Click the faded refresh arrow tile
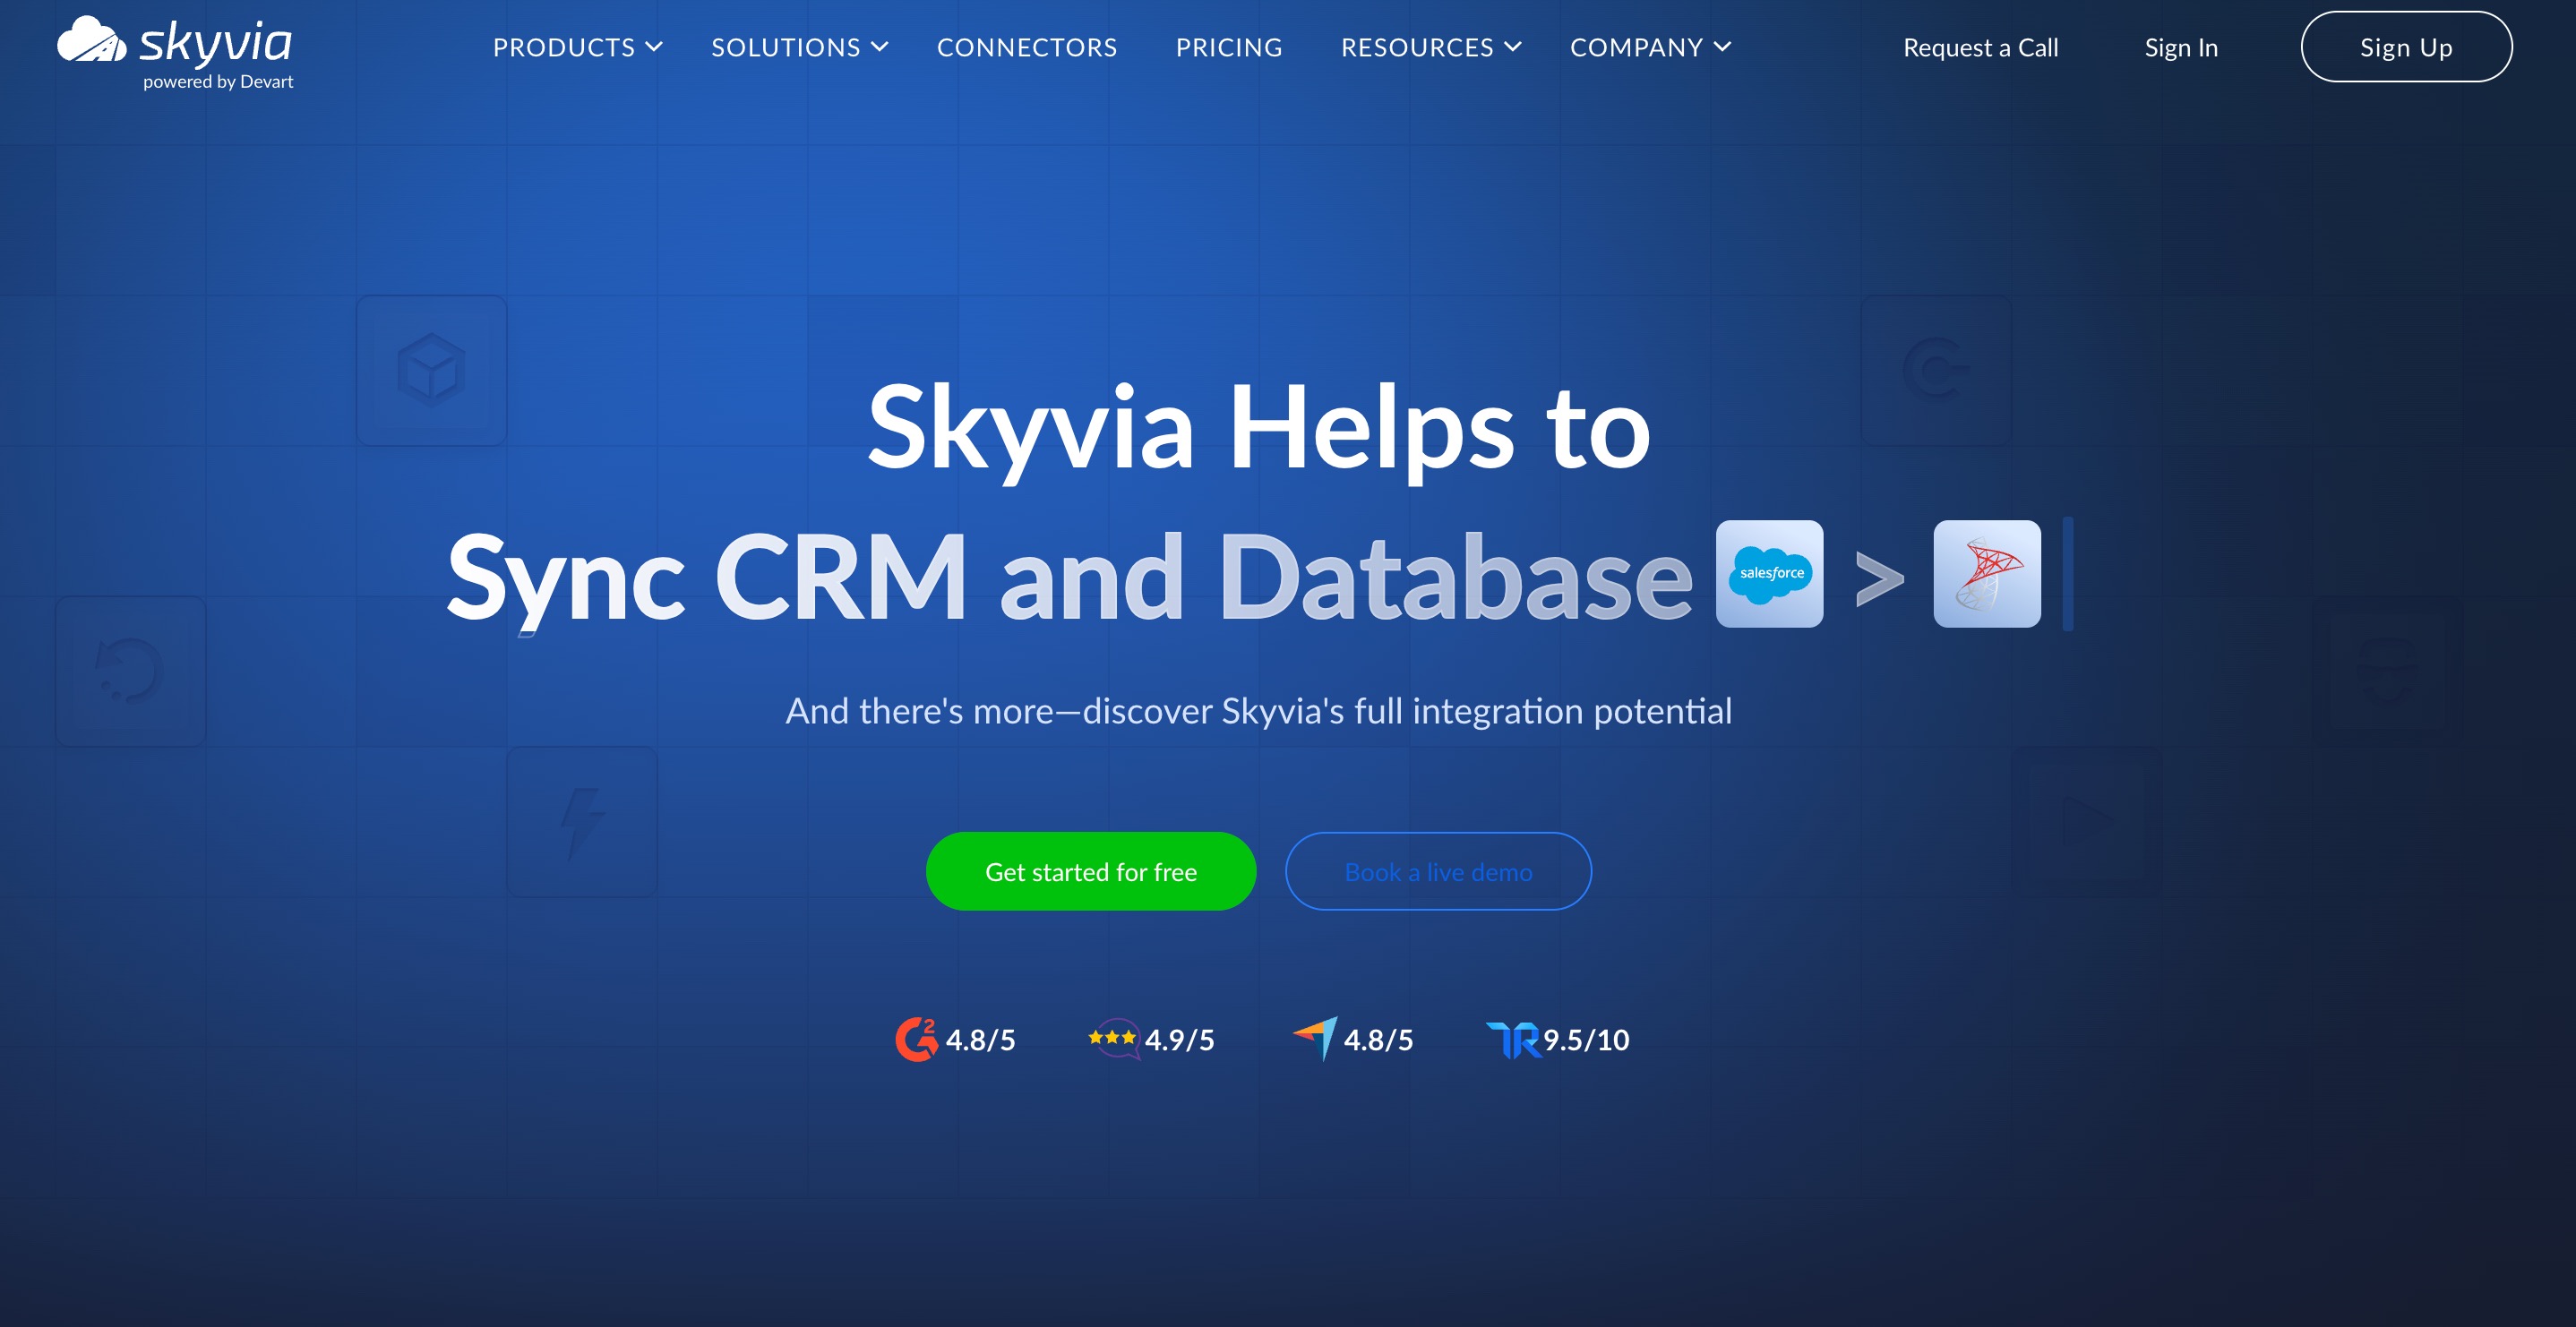 point(130,671)
